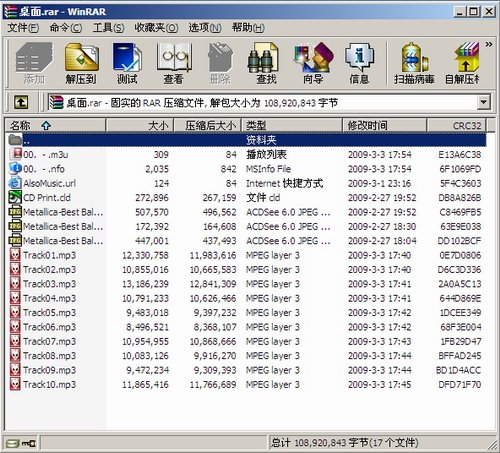The width and height of the screenshot is (500, 453).
Task: Select the Track07.mp3 file name
Action: pos(49,341)
